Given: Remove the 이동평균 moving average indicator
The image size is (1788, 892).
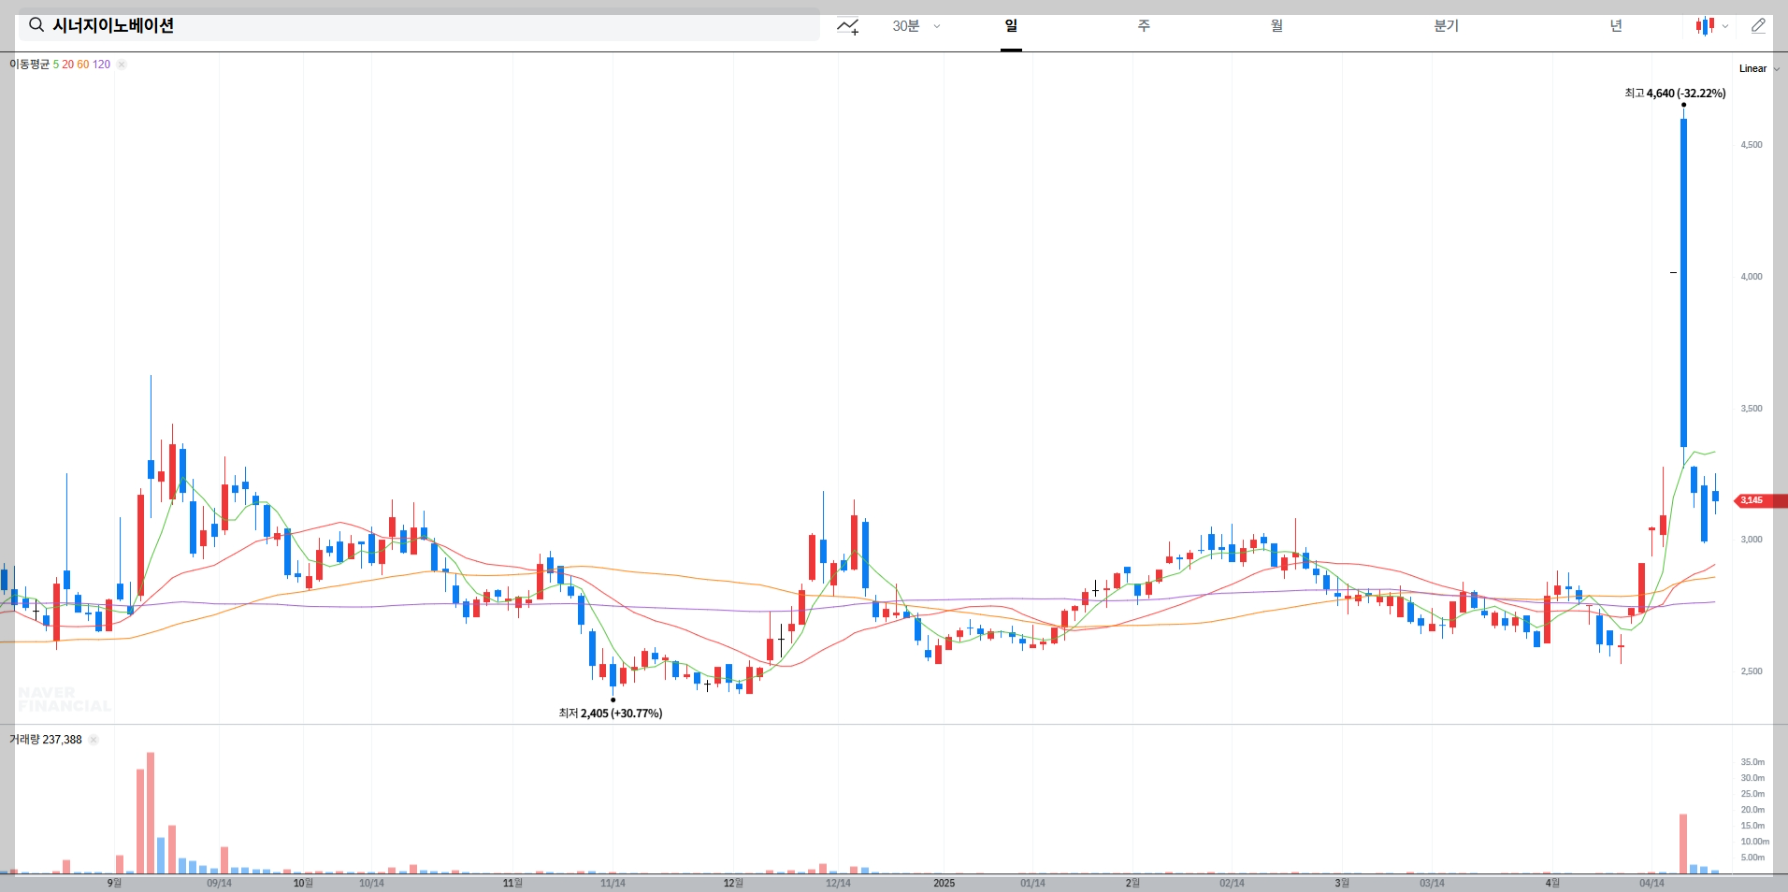Looking at the screenshot, I should pos(121,64).
